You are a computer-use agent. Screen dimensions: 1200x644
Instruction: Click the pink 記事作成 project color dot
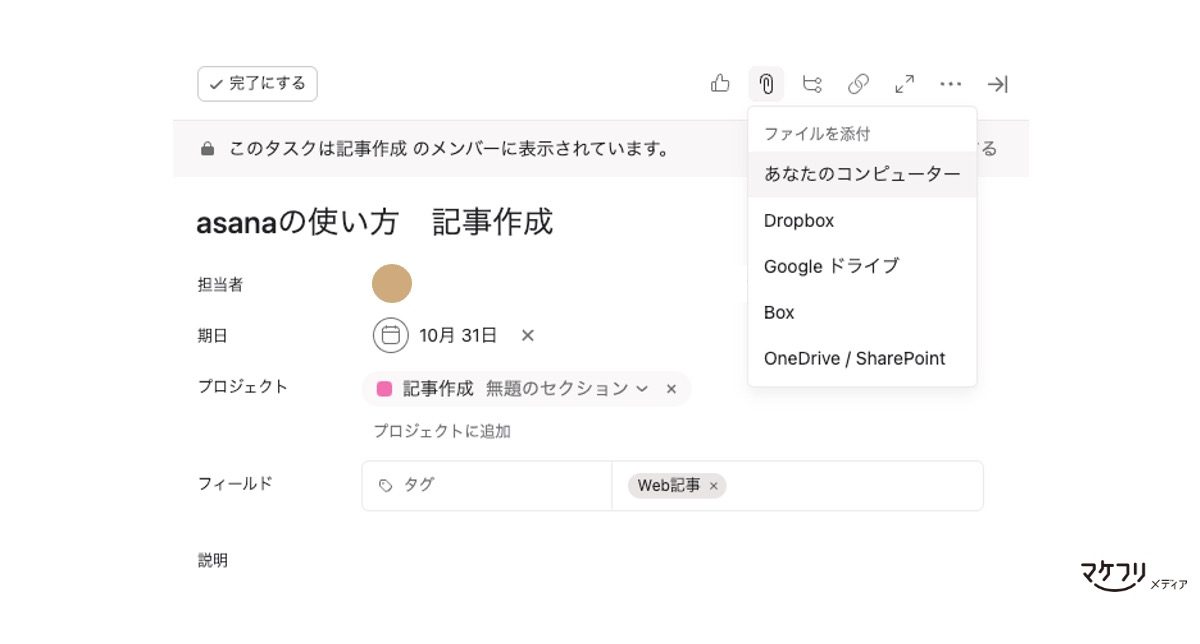coord(385,389)
